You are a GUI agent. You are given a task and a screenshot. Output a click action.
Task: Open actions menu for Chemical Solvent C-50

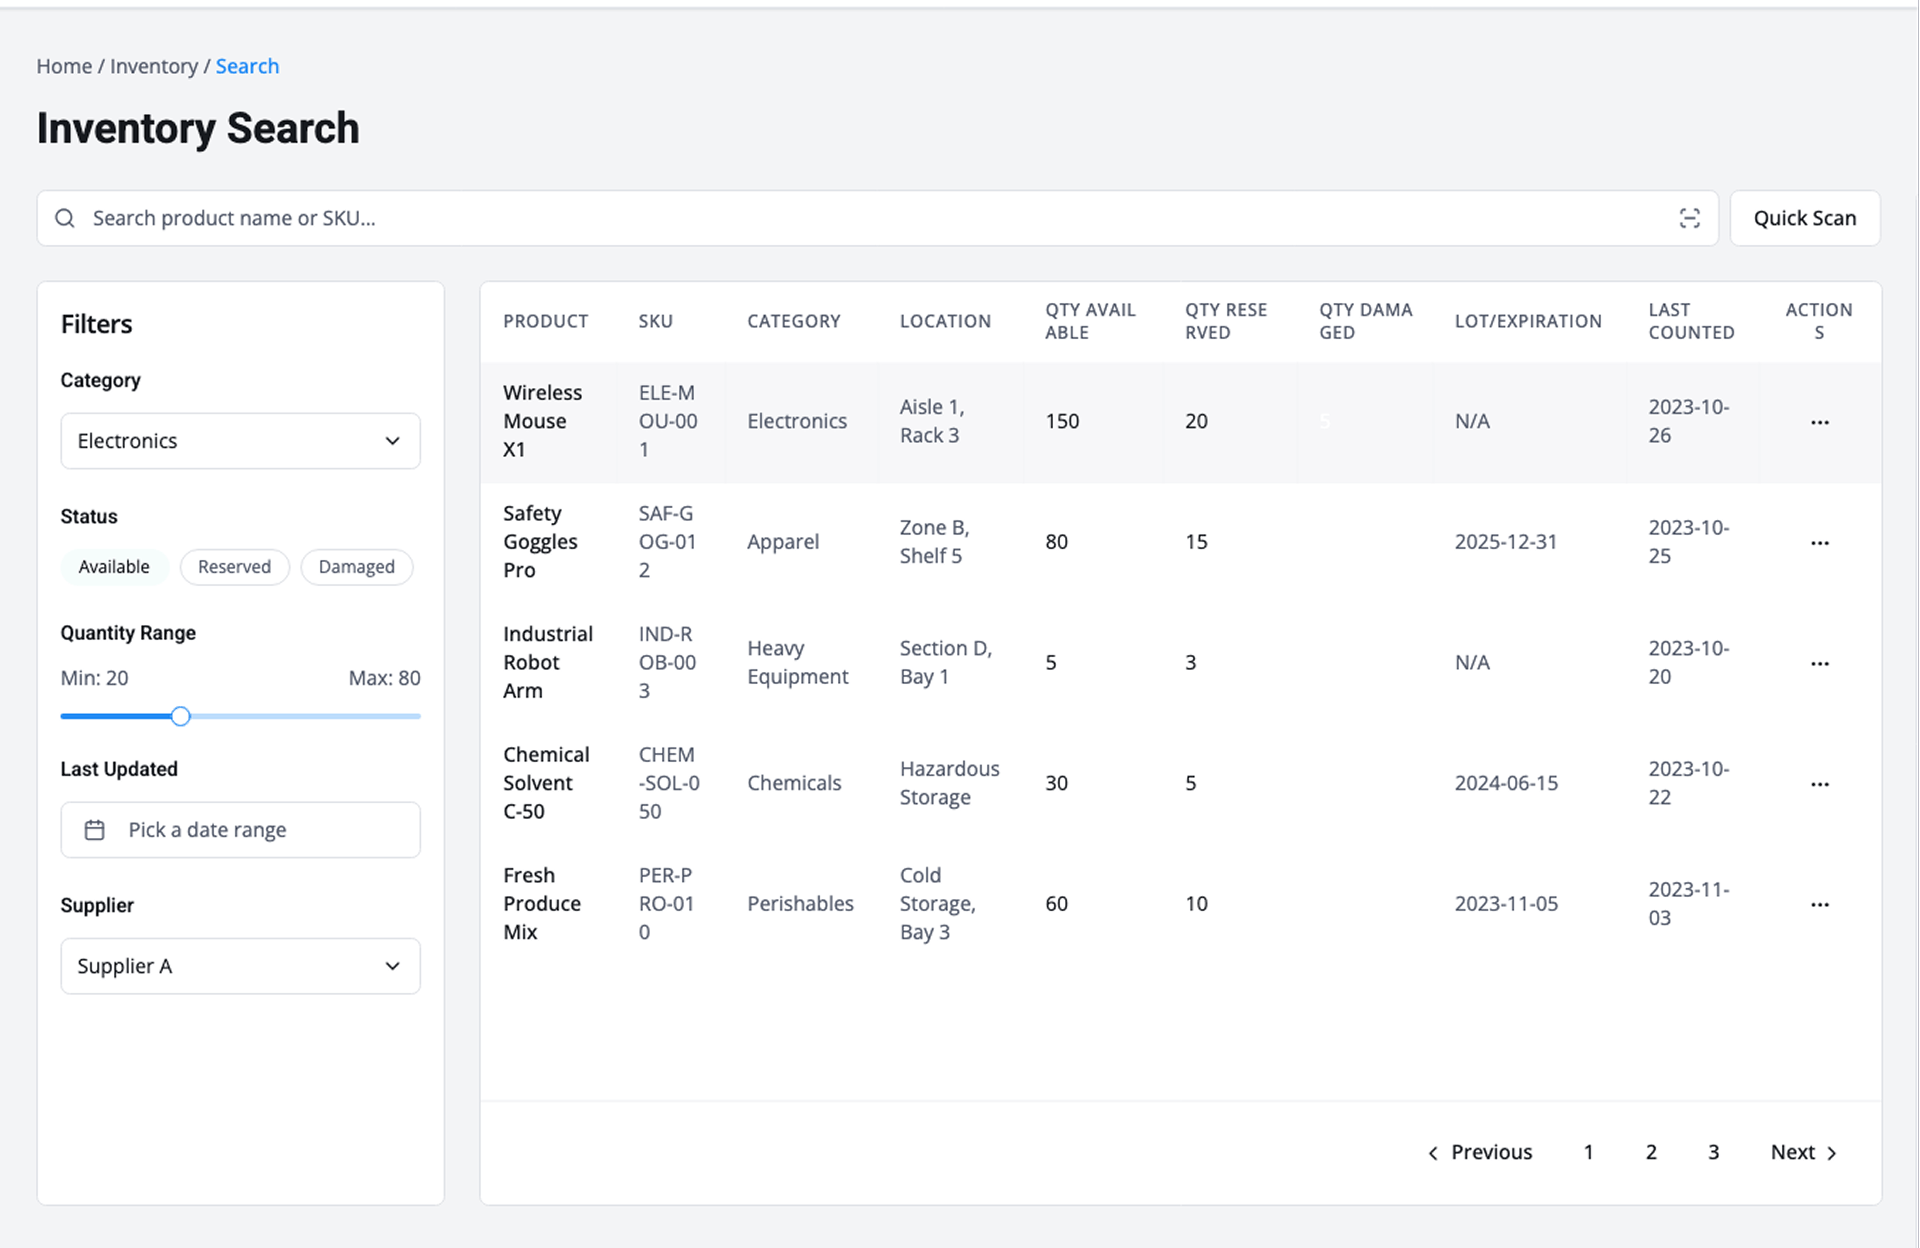[x=1819, y=784]
